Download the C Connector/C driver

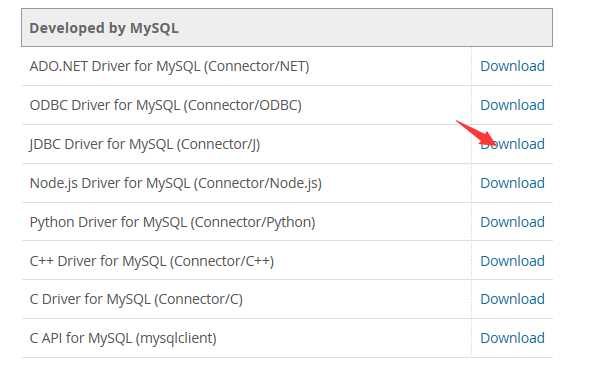(x=512, y=299)
